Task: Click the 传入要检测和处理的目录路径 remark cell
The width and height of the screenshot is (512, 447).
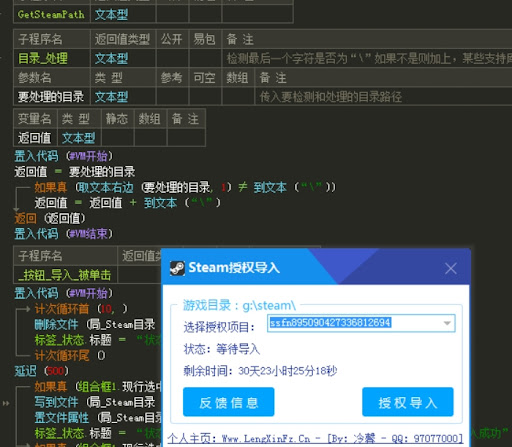Action: tap(383, 97)
